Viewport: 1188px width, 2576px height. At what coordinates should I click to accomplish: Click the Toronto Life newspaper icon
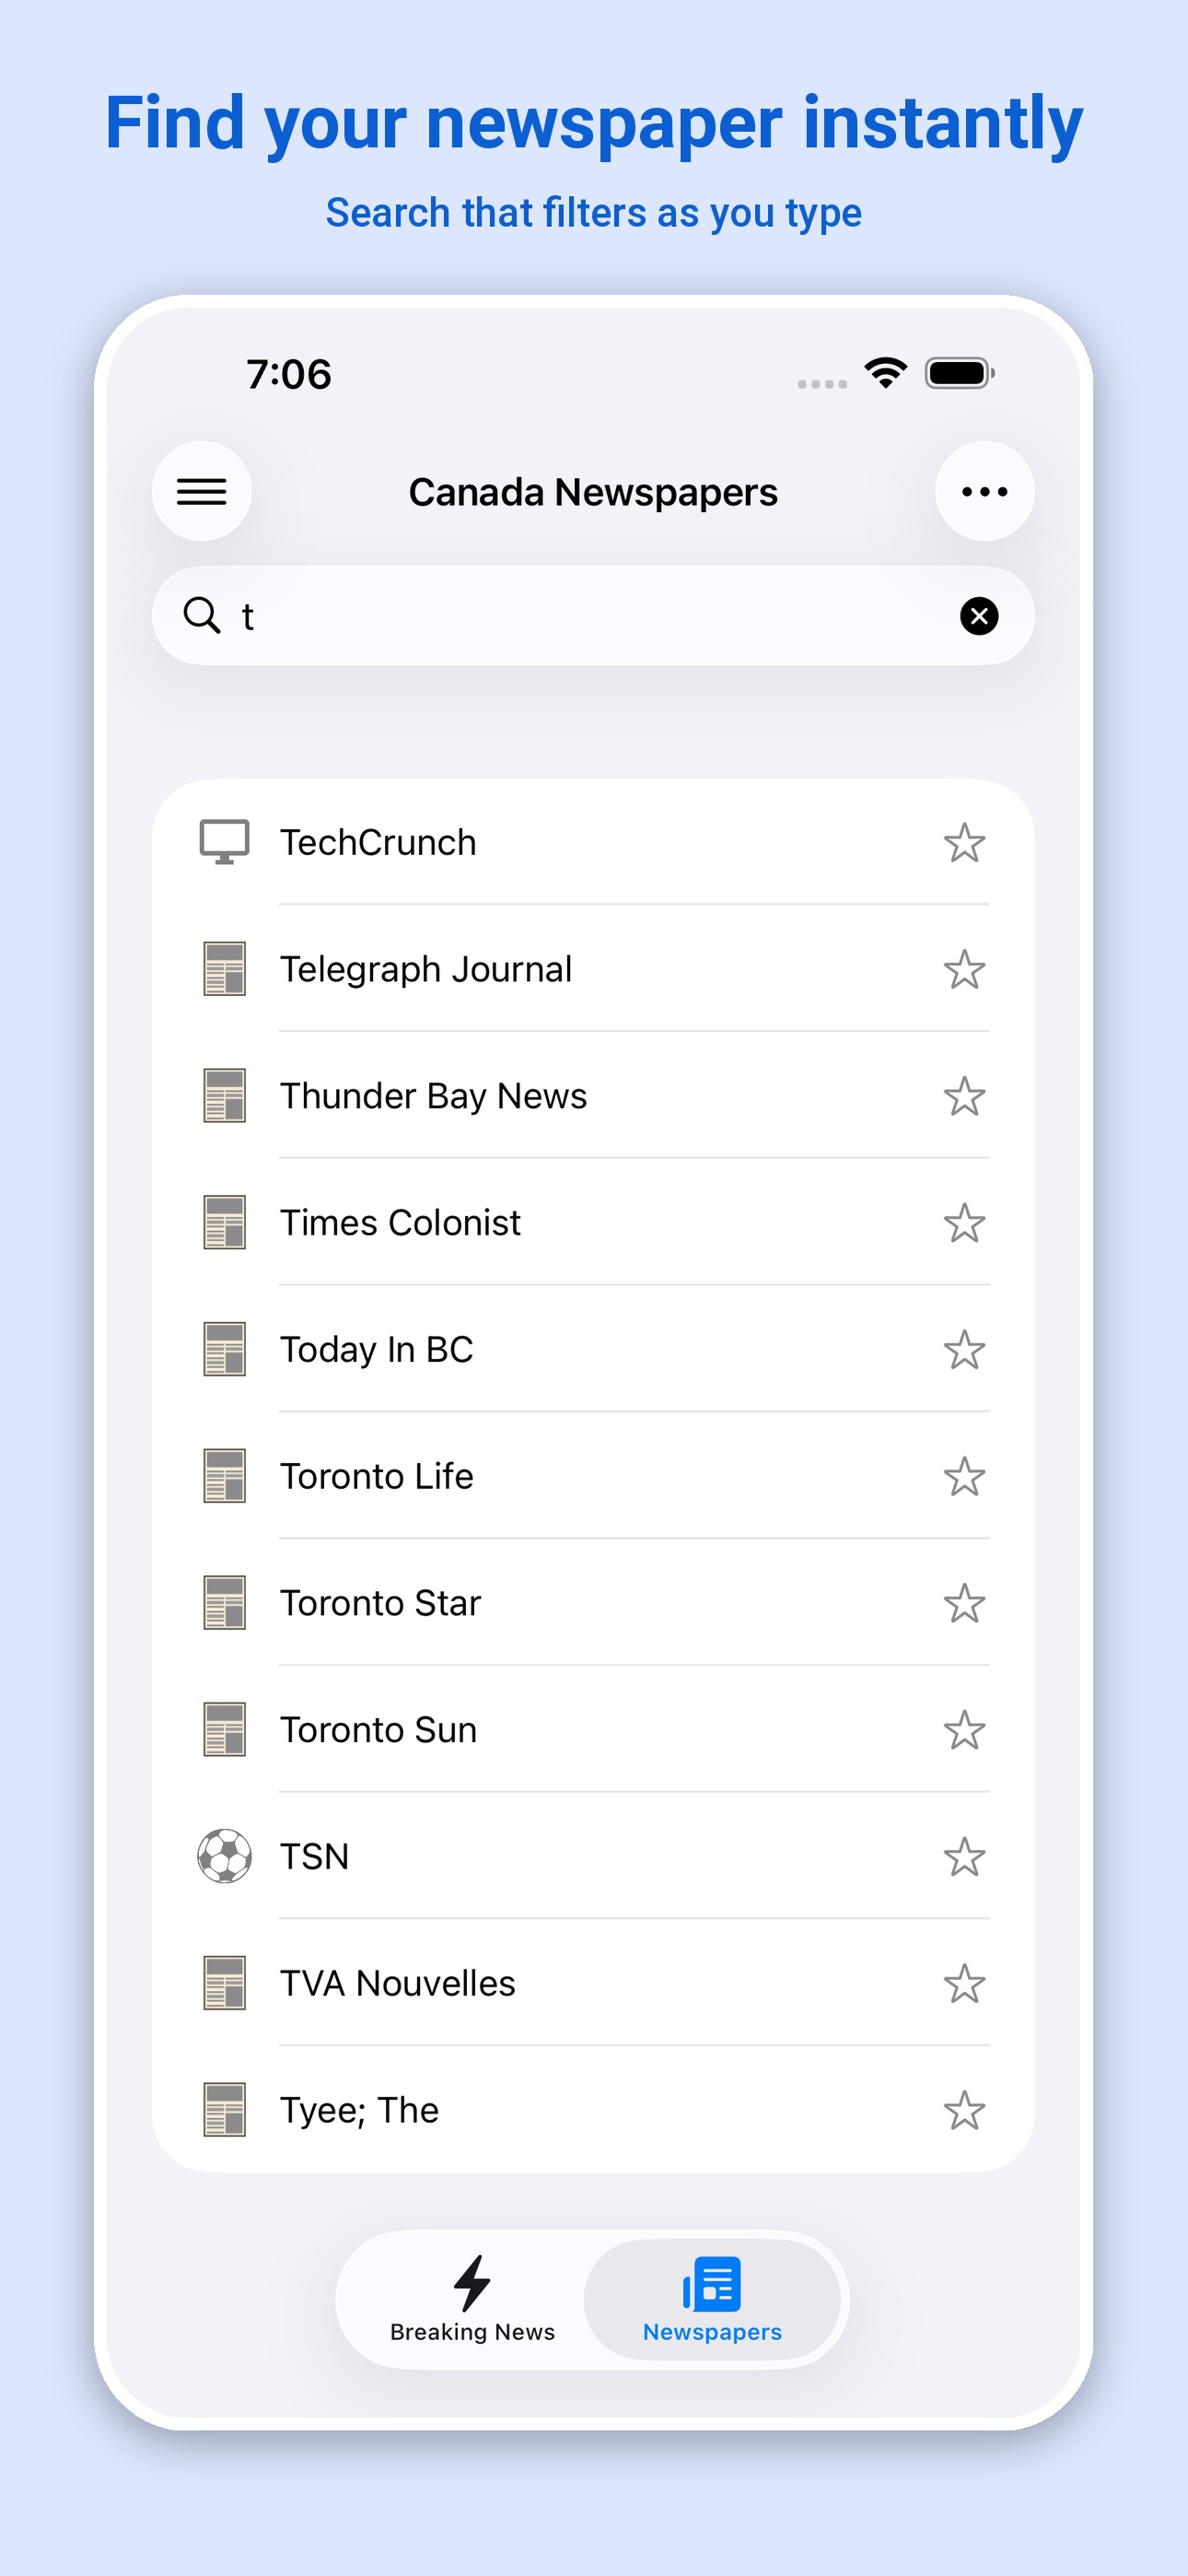224,1476
